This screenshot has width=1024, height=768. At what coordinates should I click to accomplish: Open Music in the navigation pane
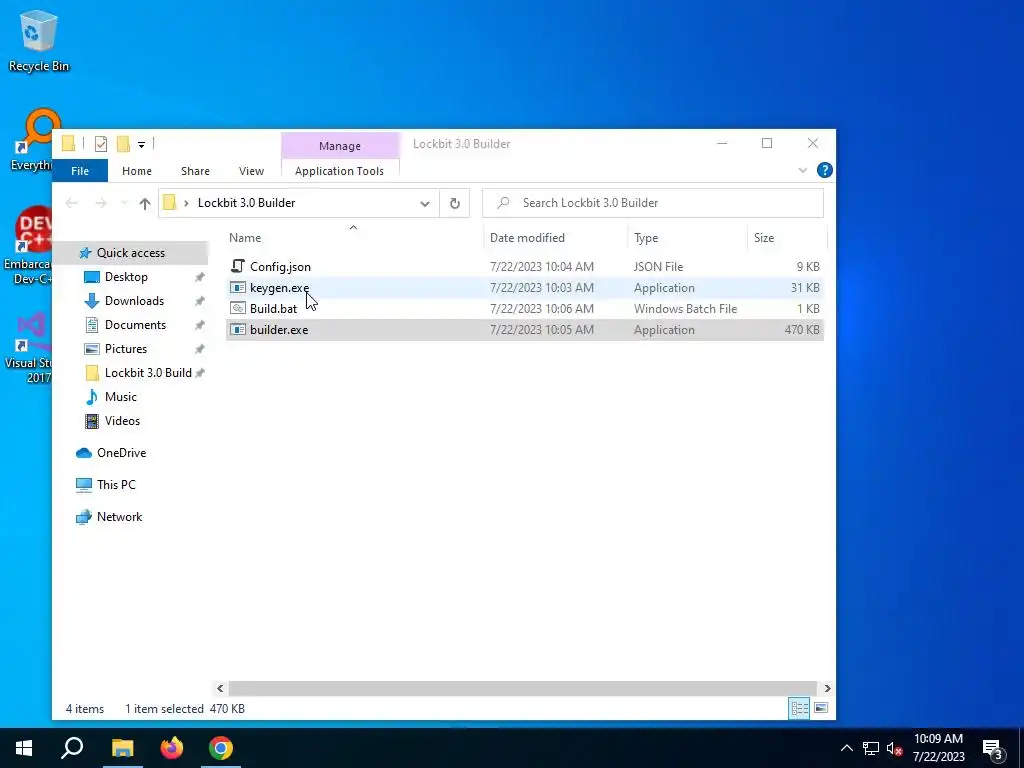tap(121, 397)
